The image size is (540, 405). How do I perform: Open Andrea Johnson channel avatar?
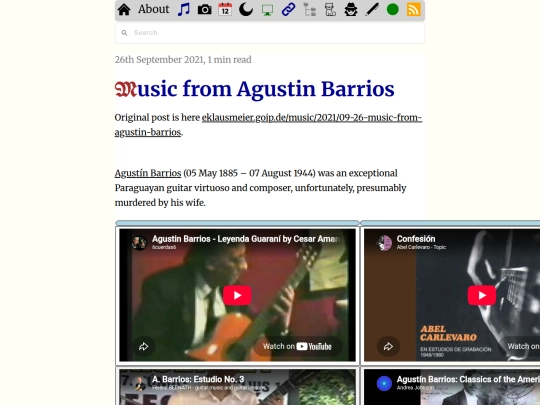(384, 383)
